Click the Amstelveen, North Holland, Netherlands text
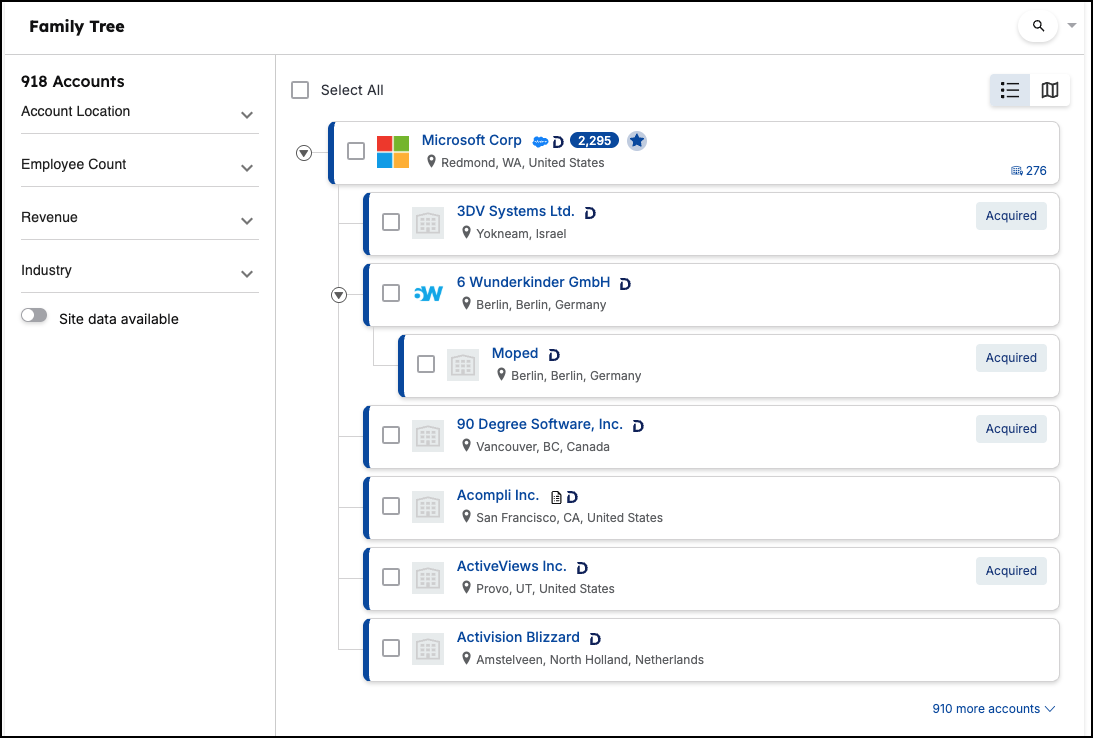 pos(590,660)
